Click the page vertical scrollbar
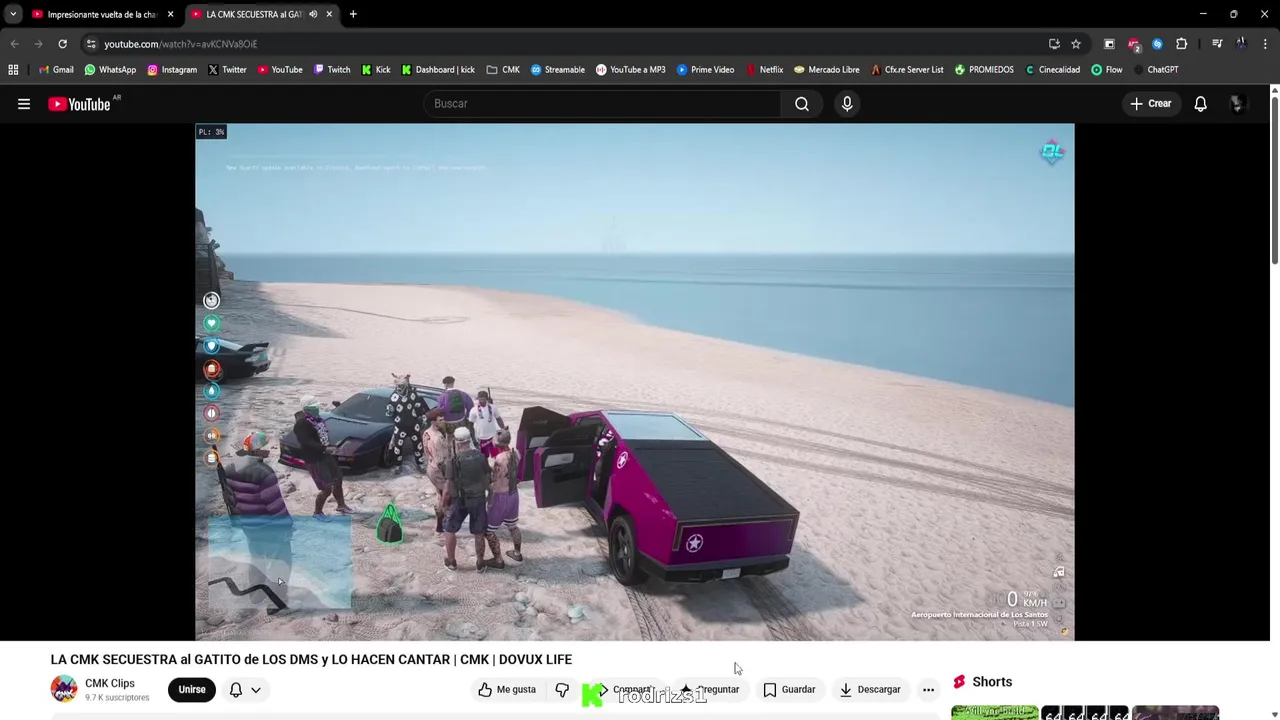Screen dimensions: 1280x720 tap(1274, 180)
